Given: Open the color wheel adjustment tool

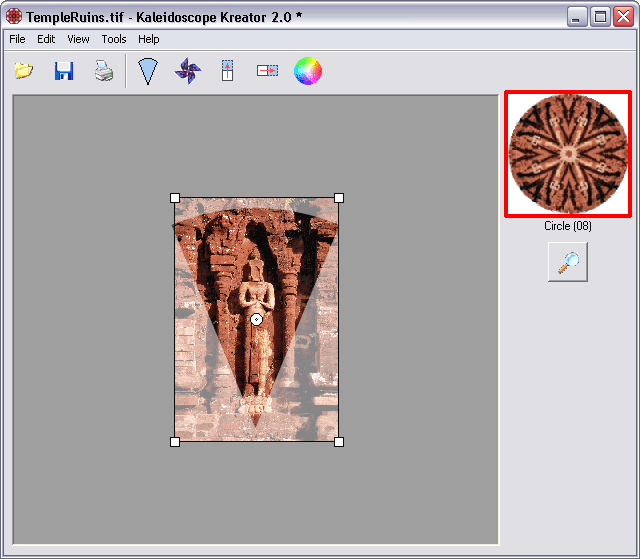Looking at the screenshot, I should coord(307,71).
